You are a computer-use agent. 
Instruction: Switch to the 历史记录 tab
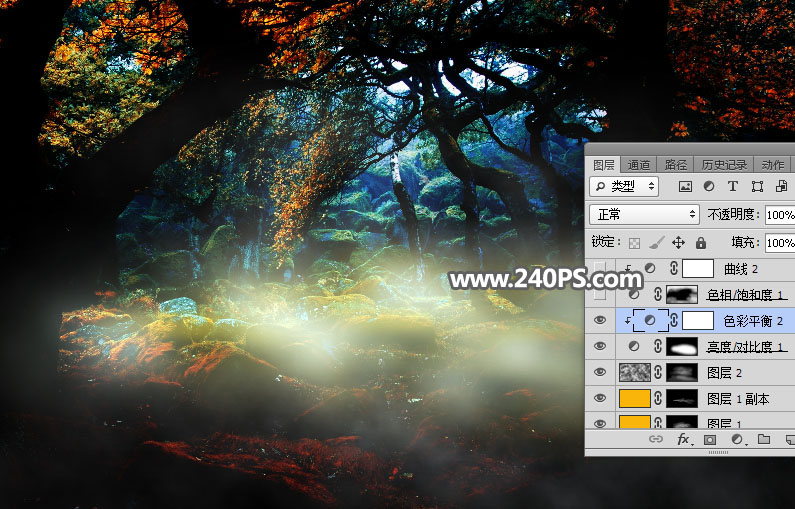pyautogui.click(x=724, y=165)
